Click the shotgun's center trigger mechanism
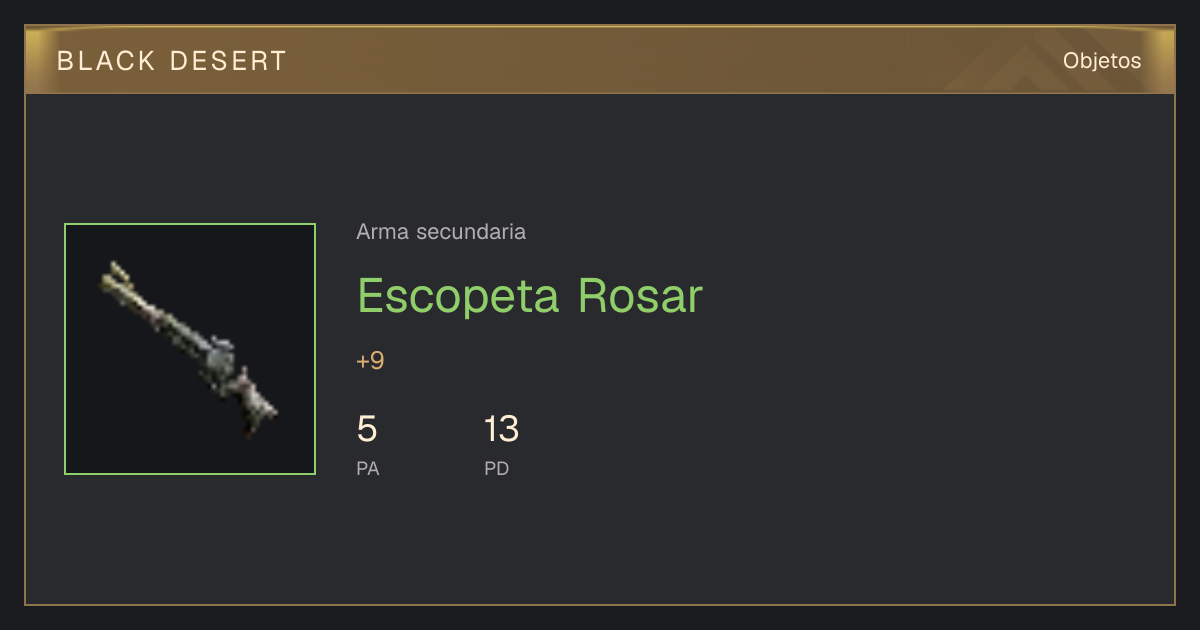 click(220, 360)
